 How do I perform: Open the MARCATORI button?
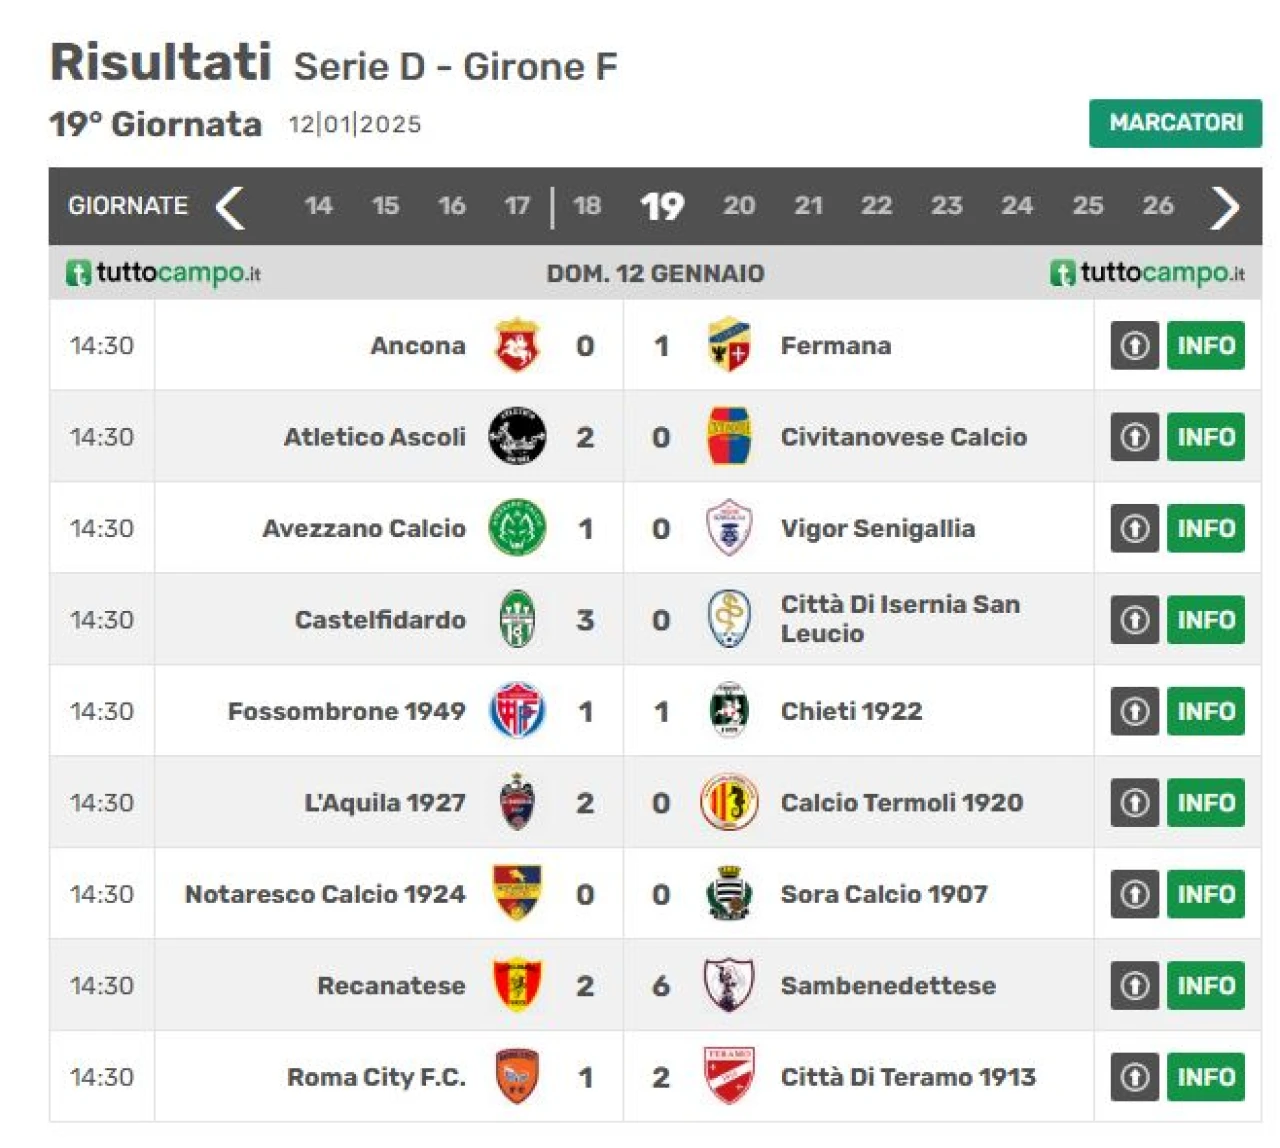[1176, 123]
